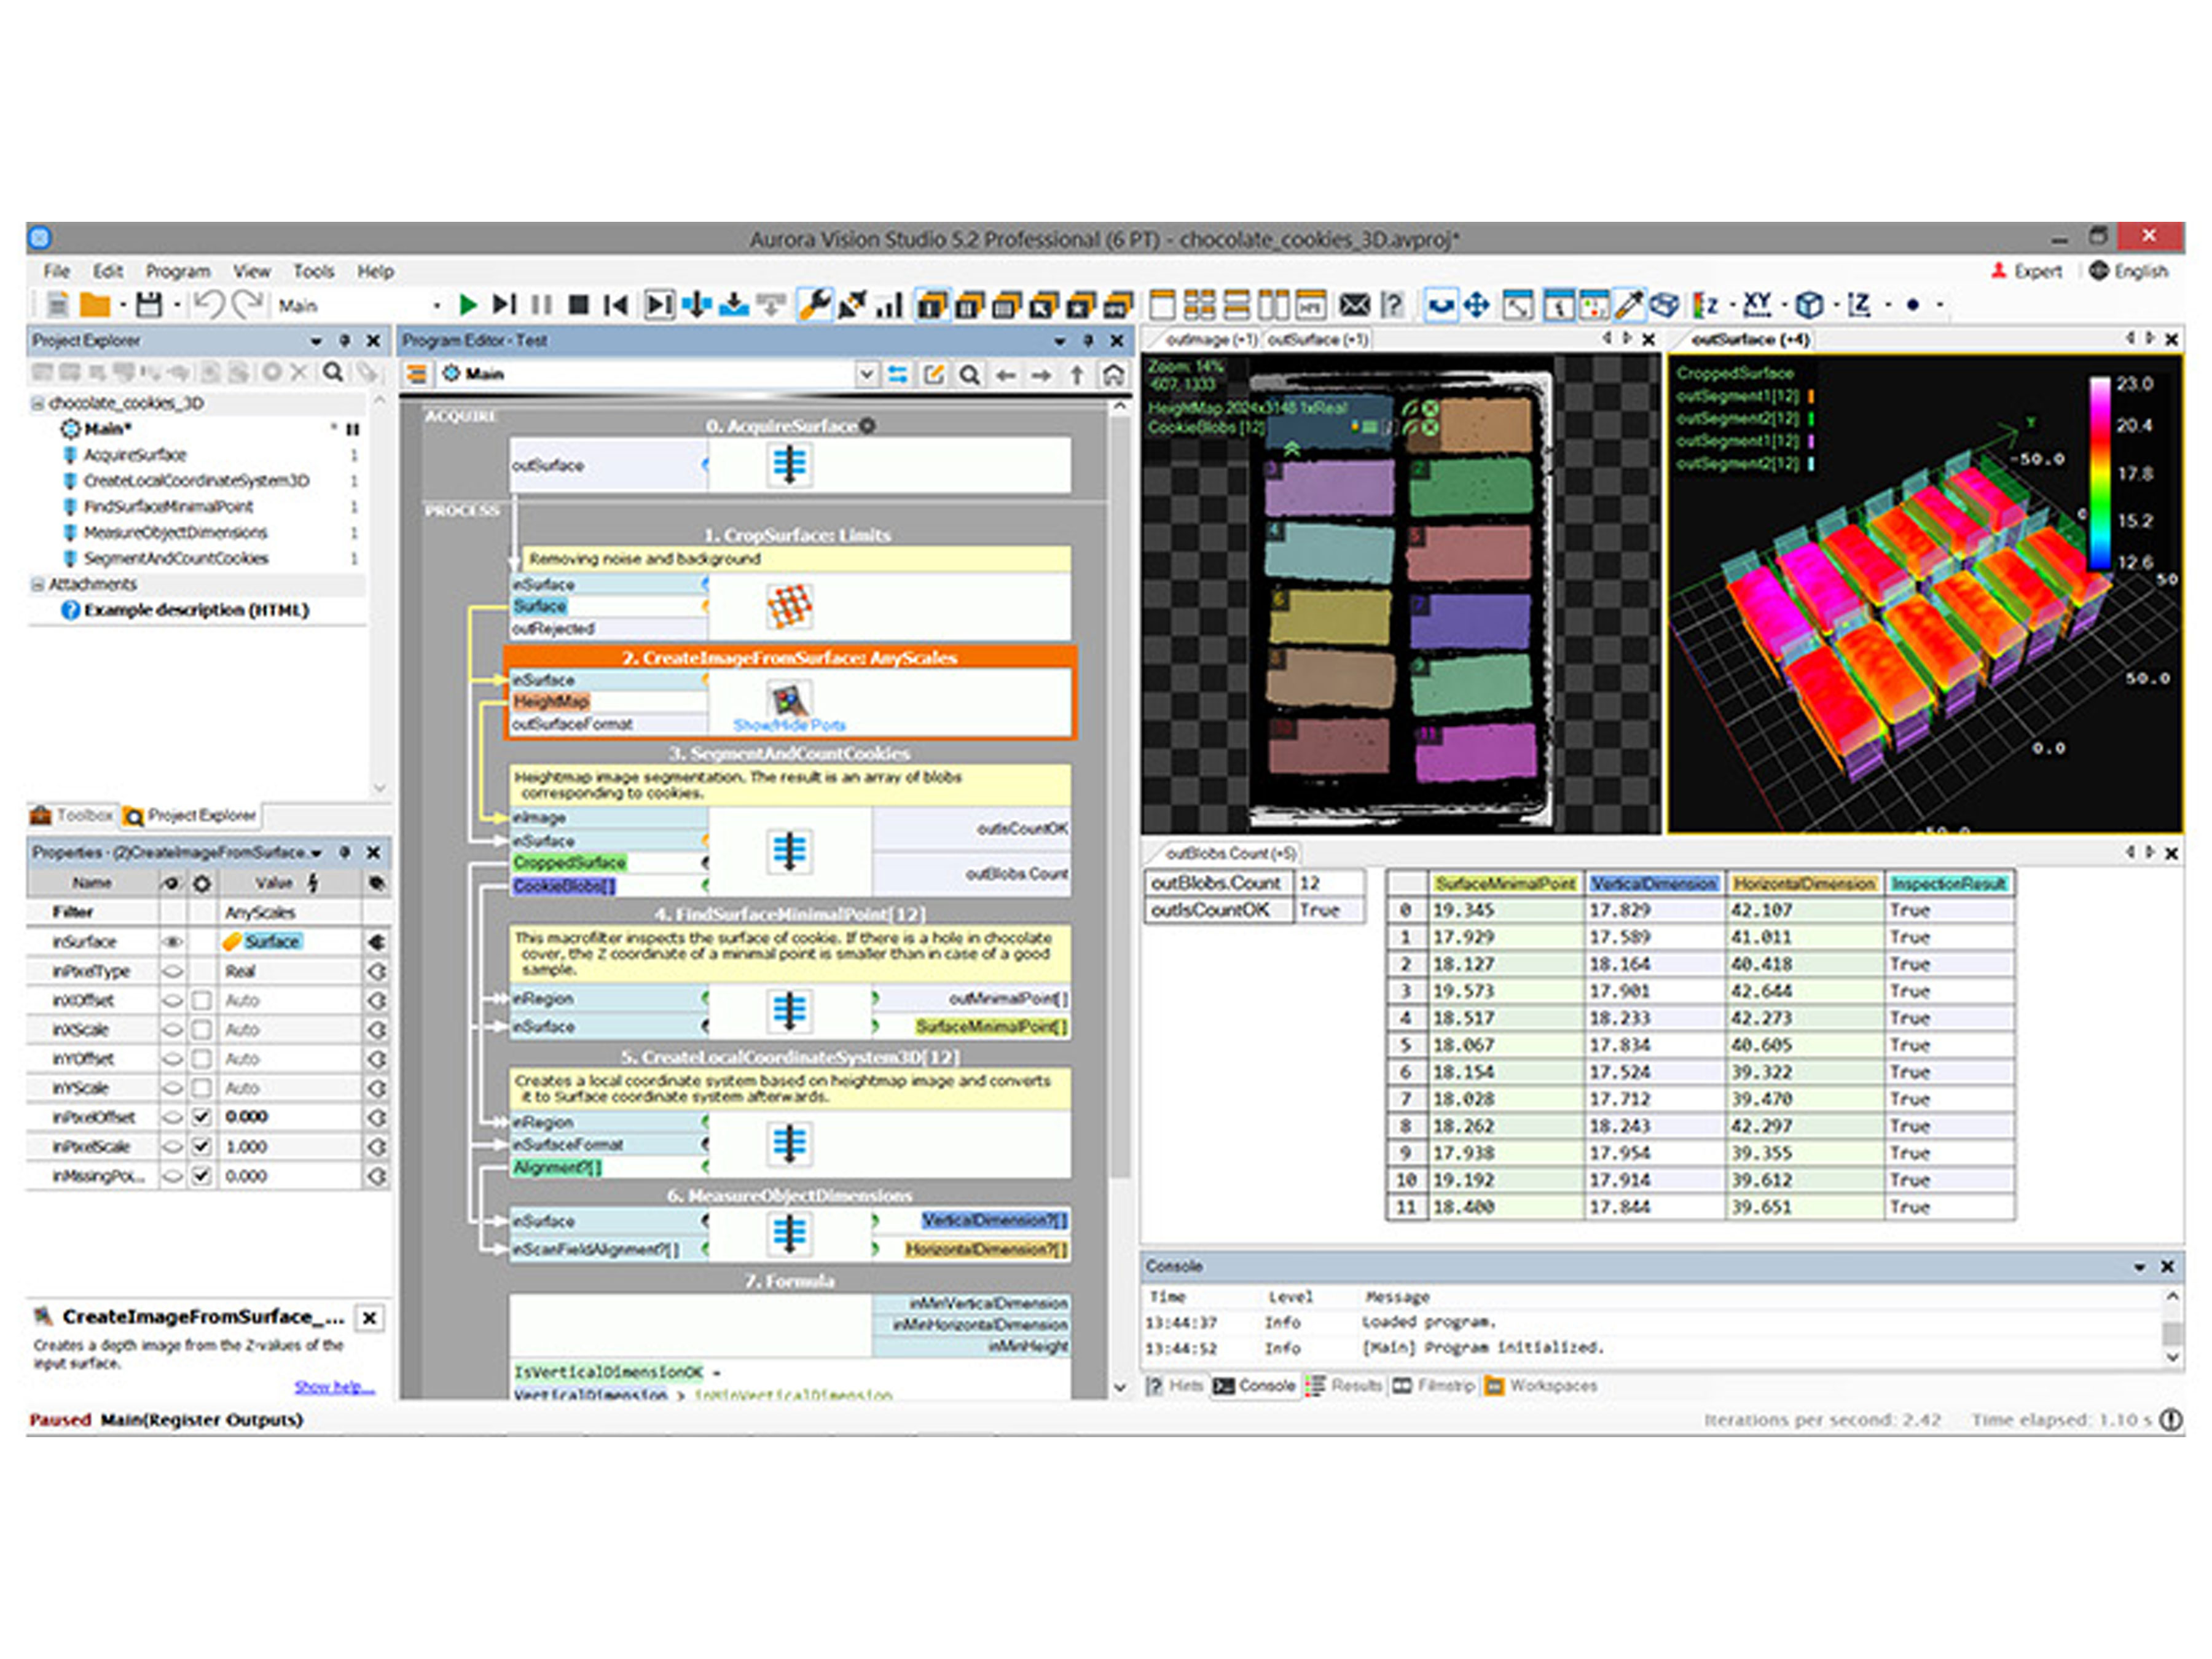The height and width of the screenshot is (1659, 2212).
Task: Click the envelope message icon in toolbar
Action: 1354,304
